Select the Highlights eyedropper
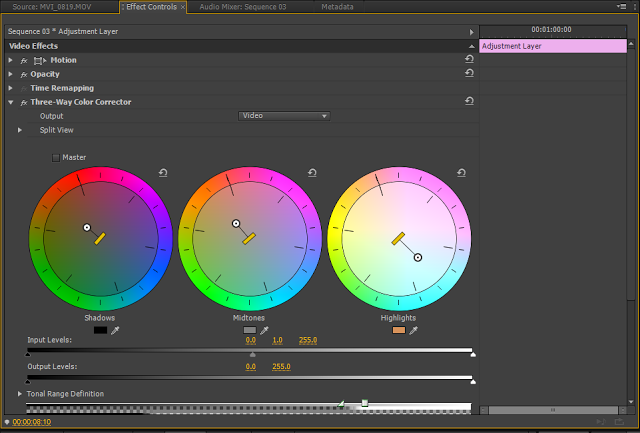The height and width of the screenshot is (433, 640). point(413,330)
